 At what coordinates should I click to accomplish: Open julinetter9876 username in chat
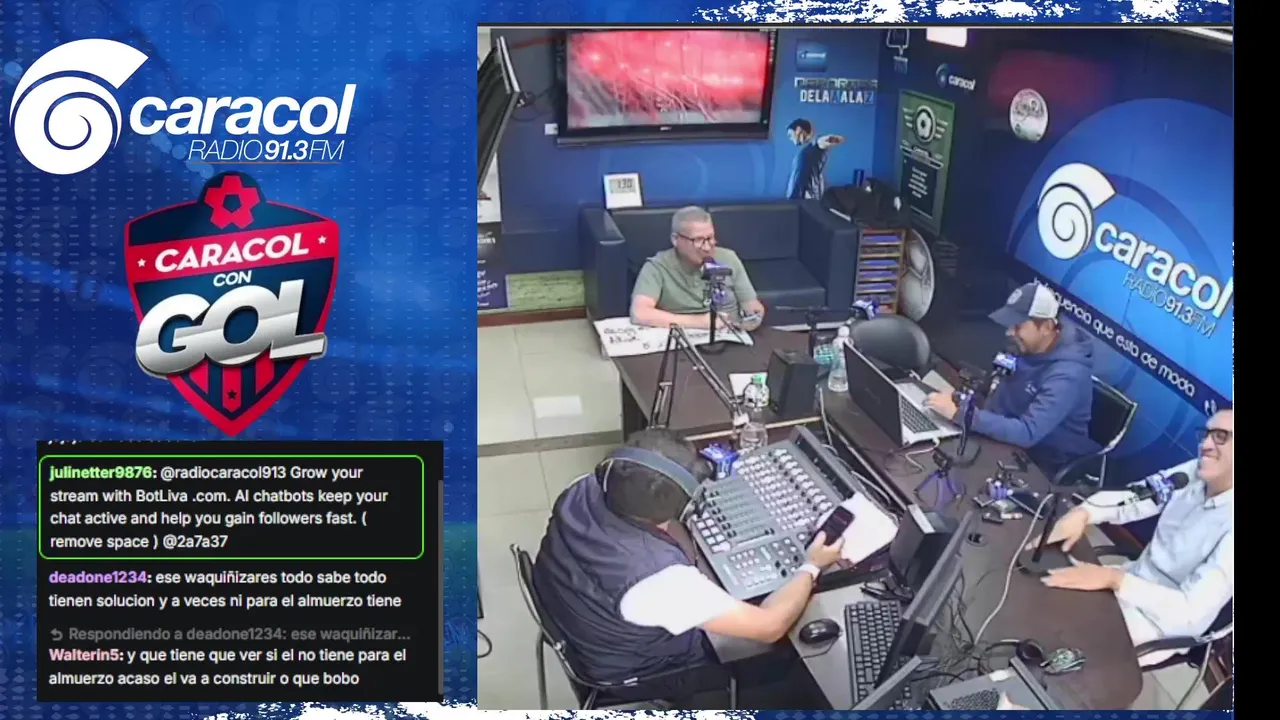pyautogui.click(x=101, y=472)
